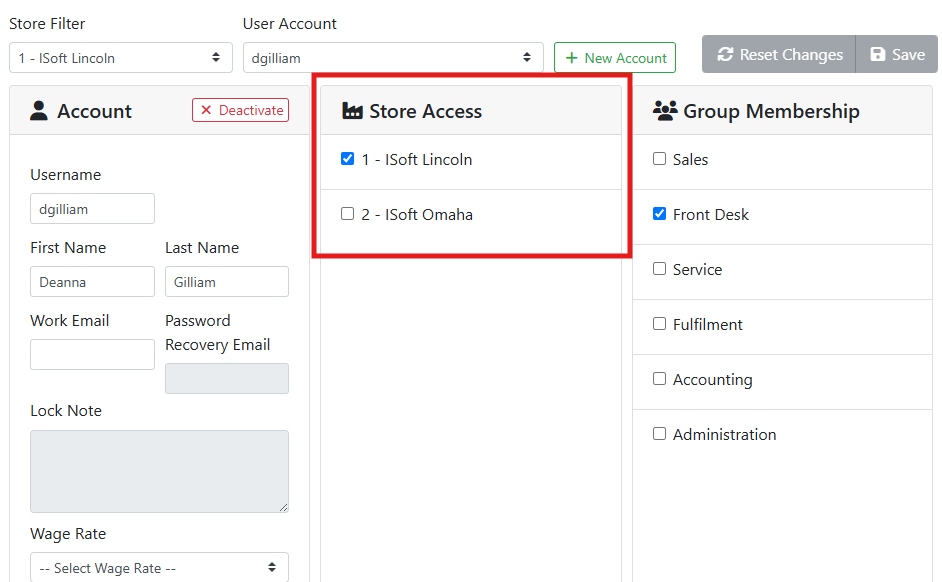Focus the Work Email field
The height and width of the screenshot is (582, 942).
tap(92, 355)
